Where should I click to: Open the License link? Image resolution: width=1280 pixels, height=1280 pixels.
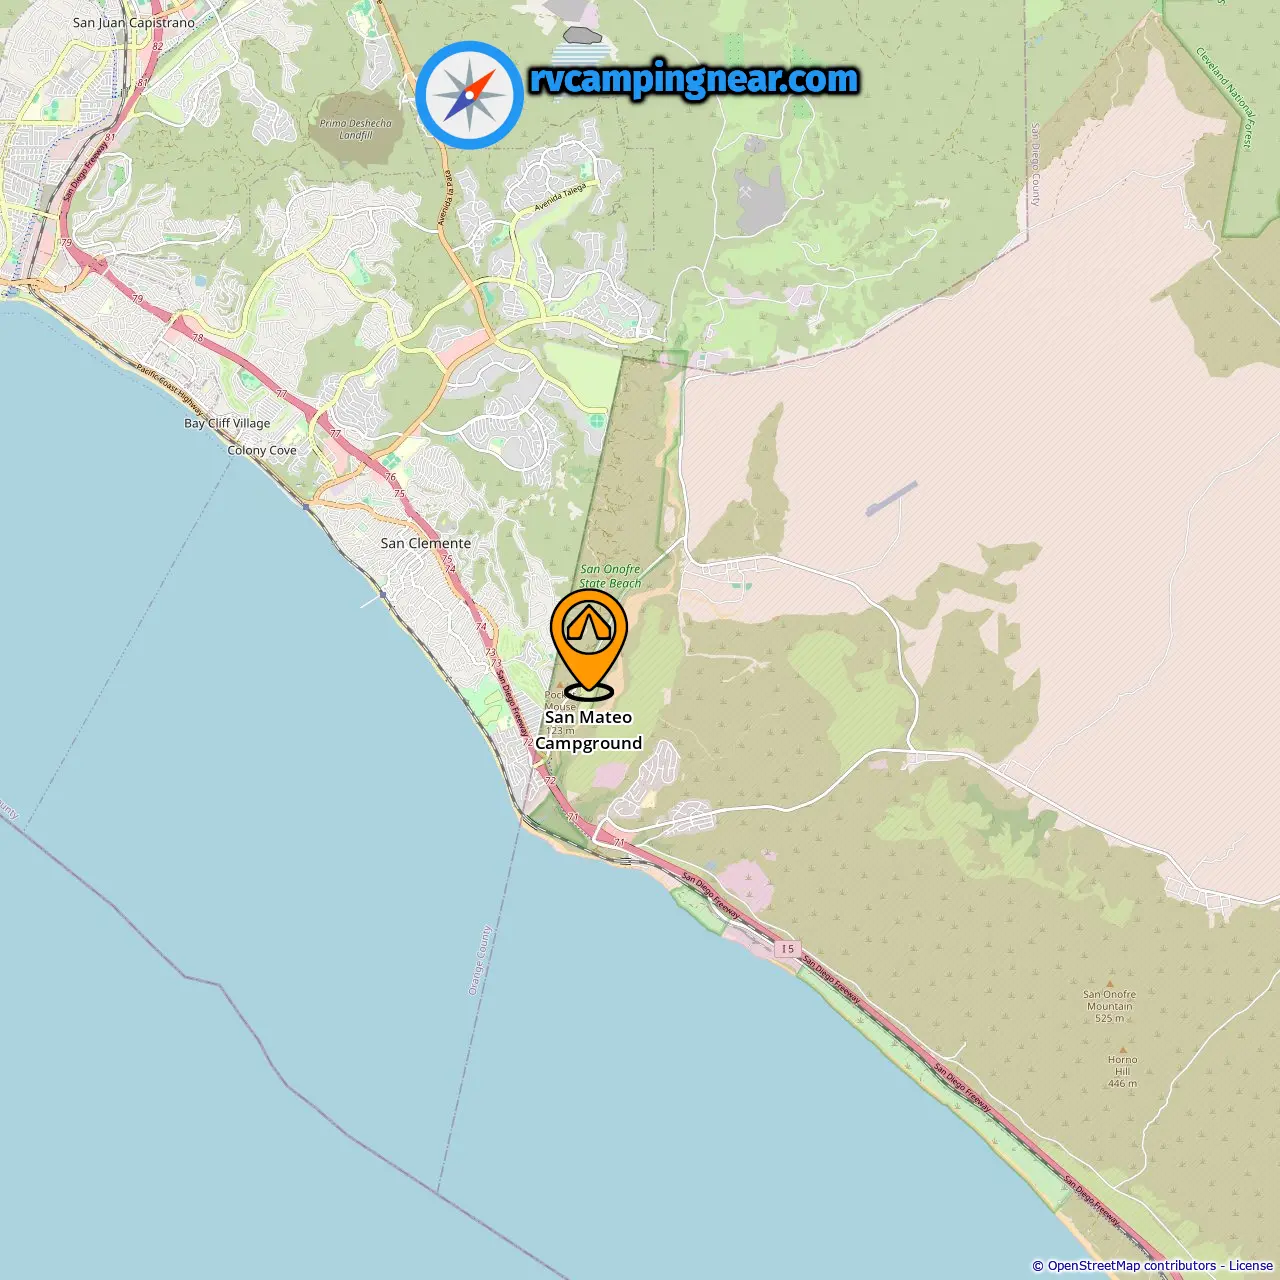[1251, 1266]
